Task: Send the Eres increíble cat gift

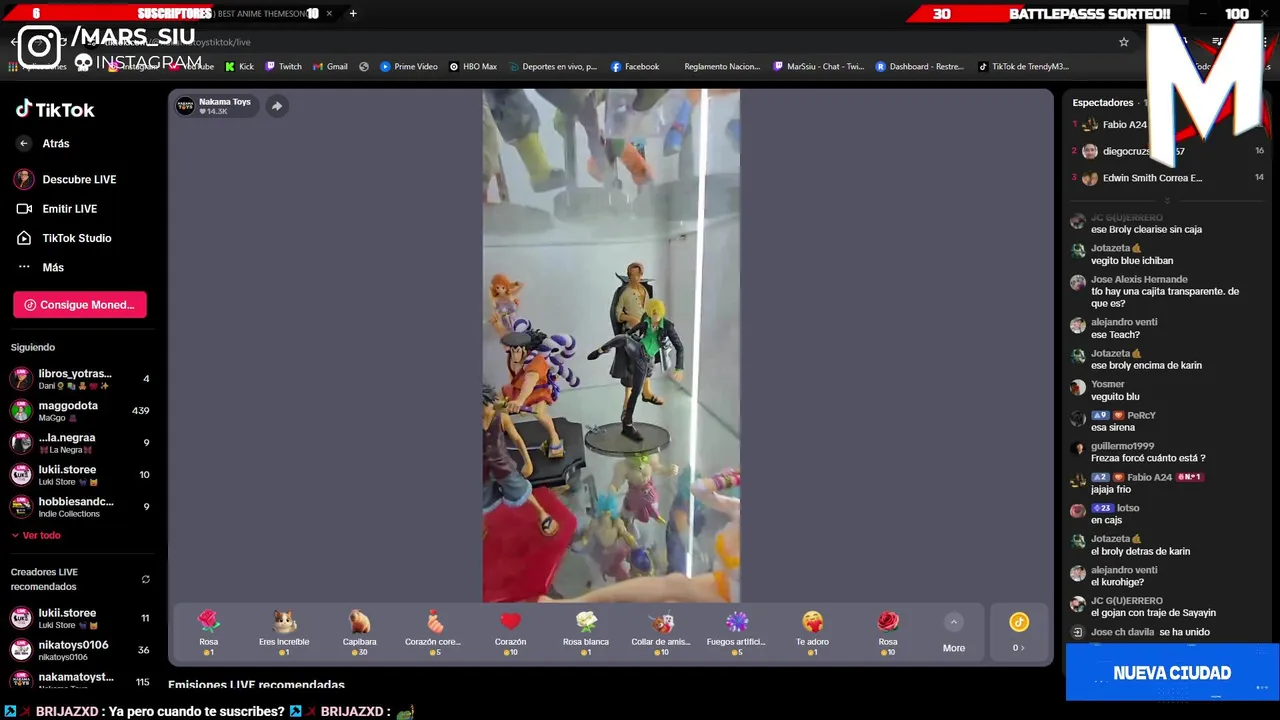Action: 284,633
